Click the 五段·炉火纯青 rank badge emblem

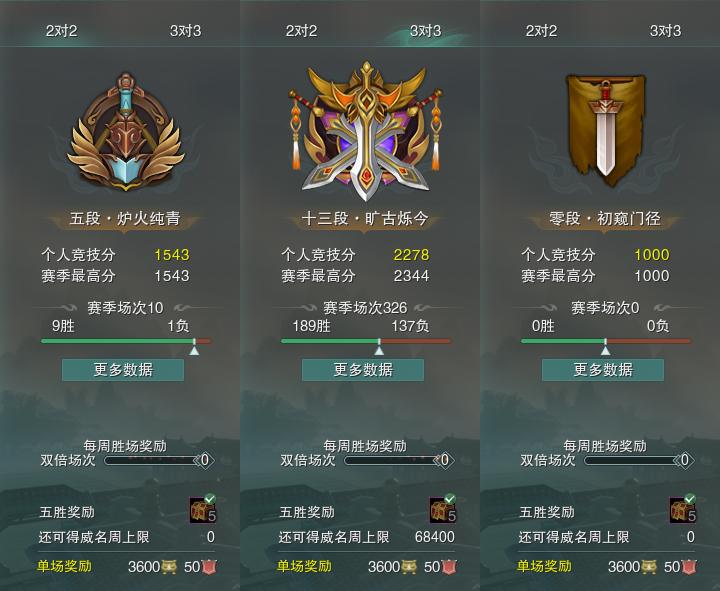coord(125,132)
